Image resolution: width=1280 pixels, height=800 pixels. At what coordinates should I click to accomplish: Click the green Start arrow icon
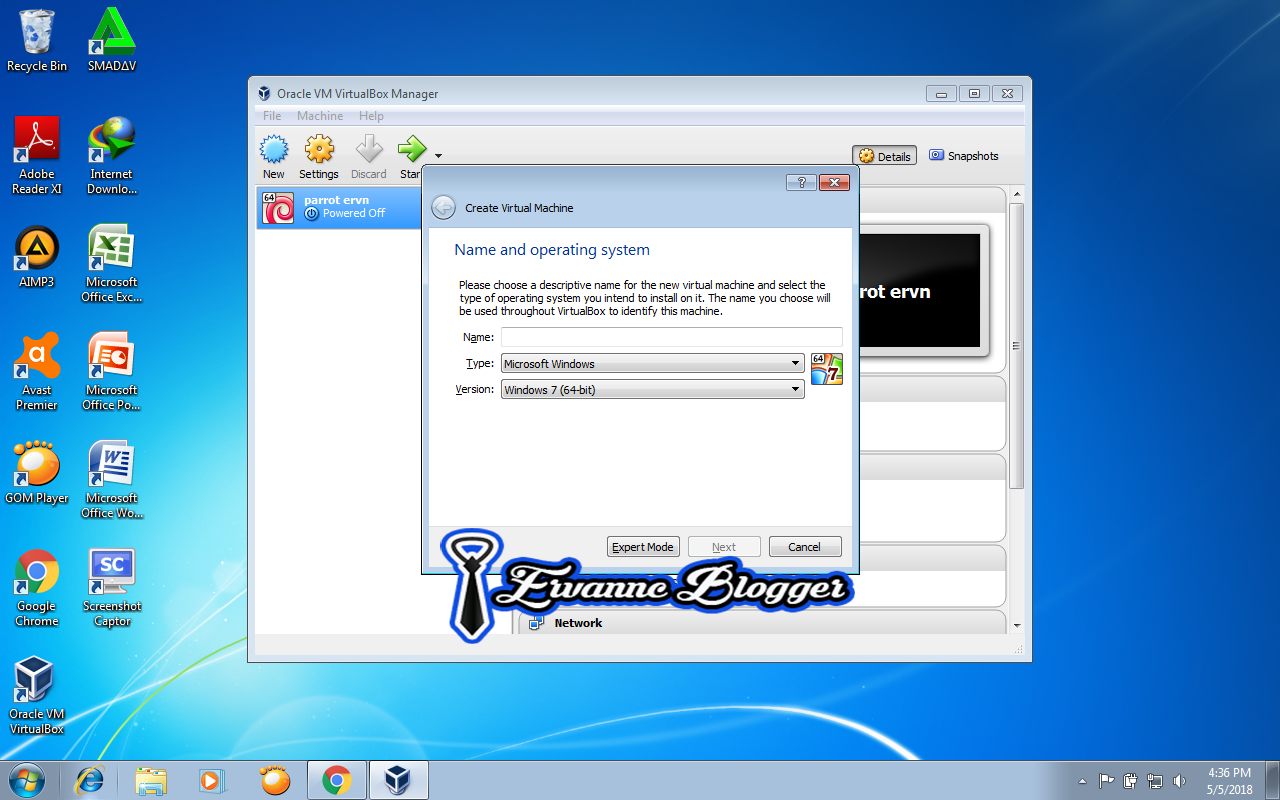click(412, 150)
